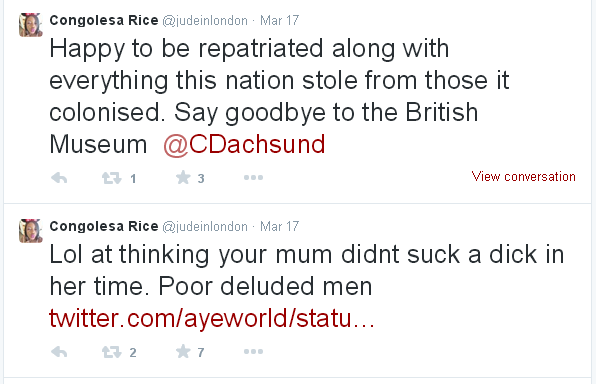Click the avatar on the first tweet

pyautogui.click(x=31, y=25)
